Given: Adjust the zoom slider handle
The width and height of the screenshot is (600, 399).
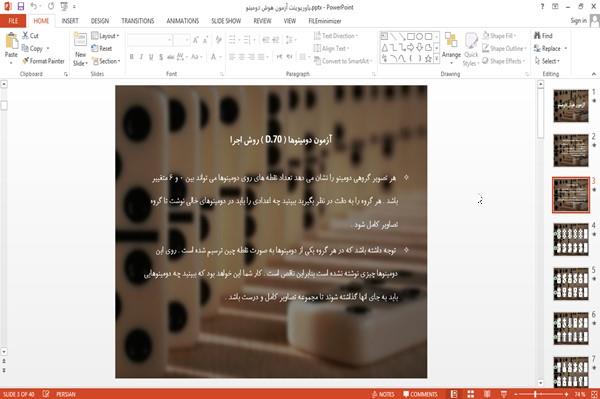Looking at the screenshot, I should [x=535, y=394].
